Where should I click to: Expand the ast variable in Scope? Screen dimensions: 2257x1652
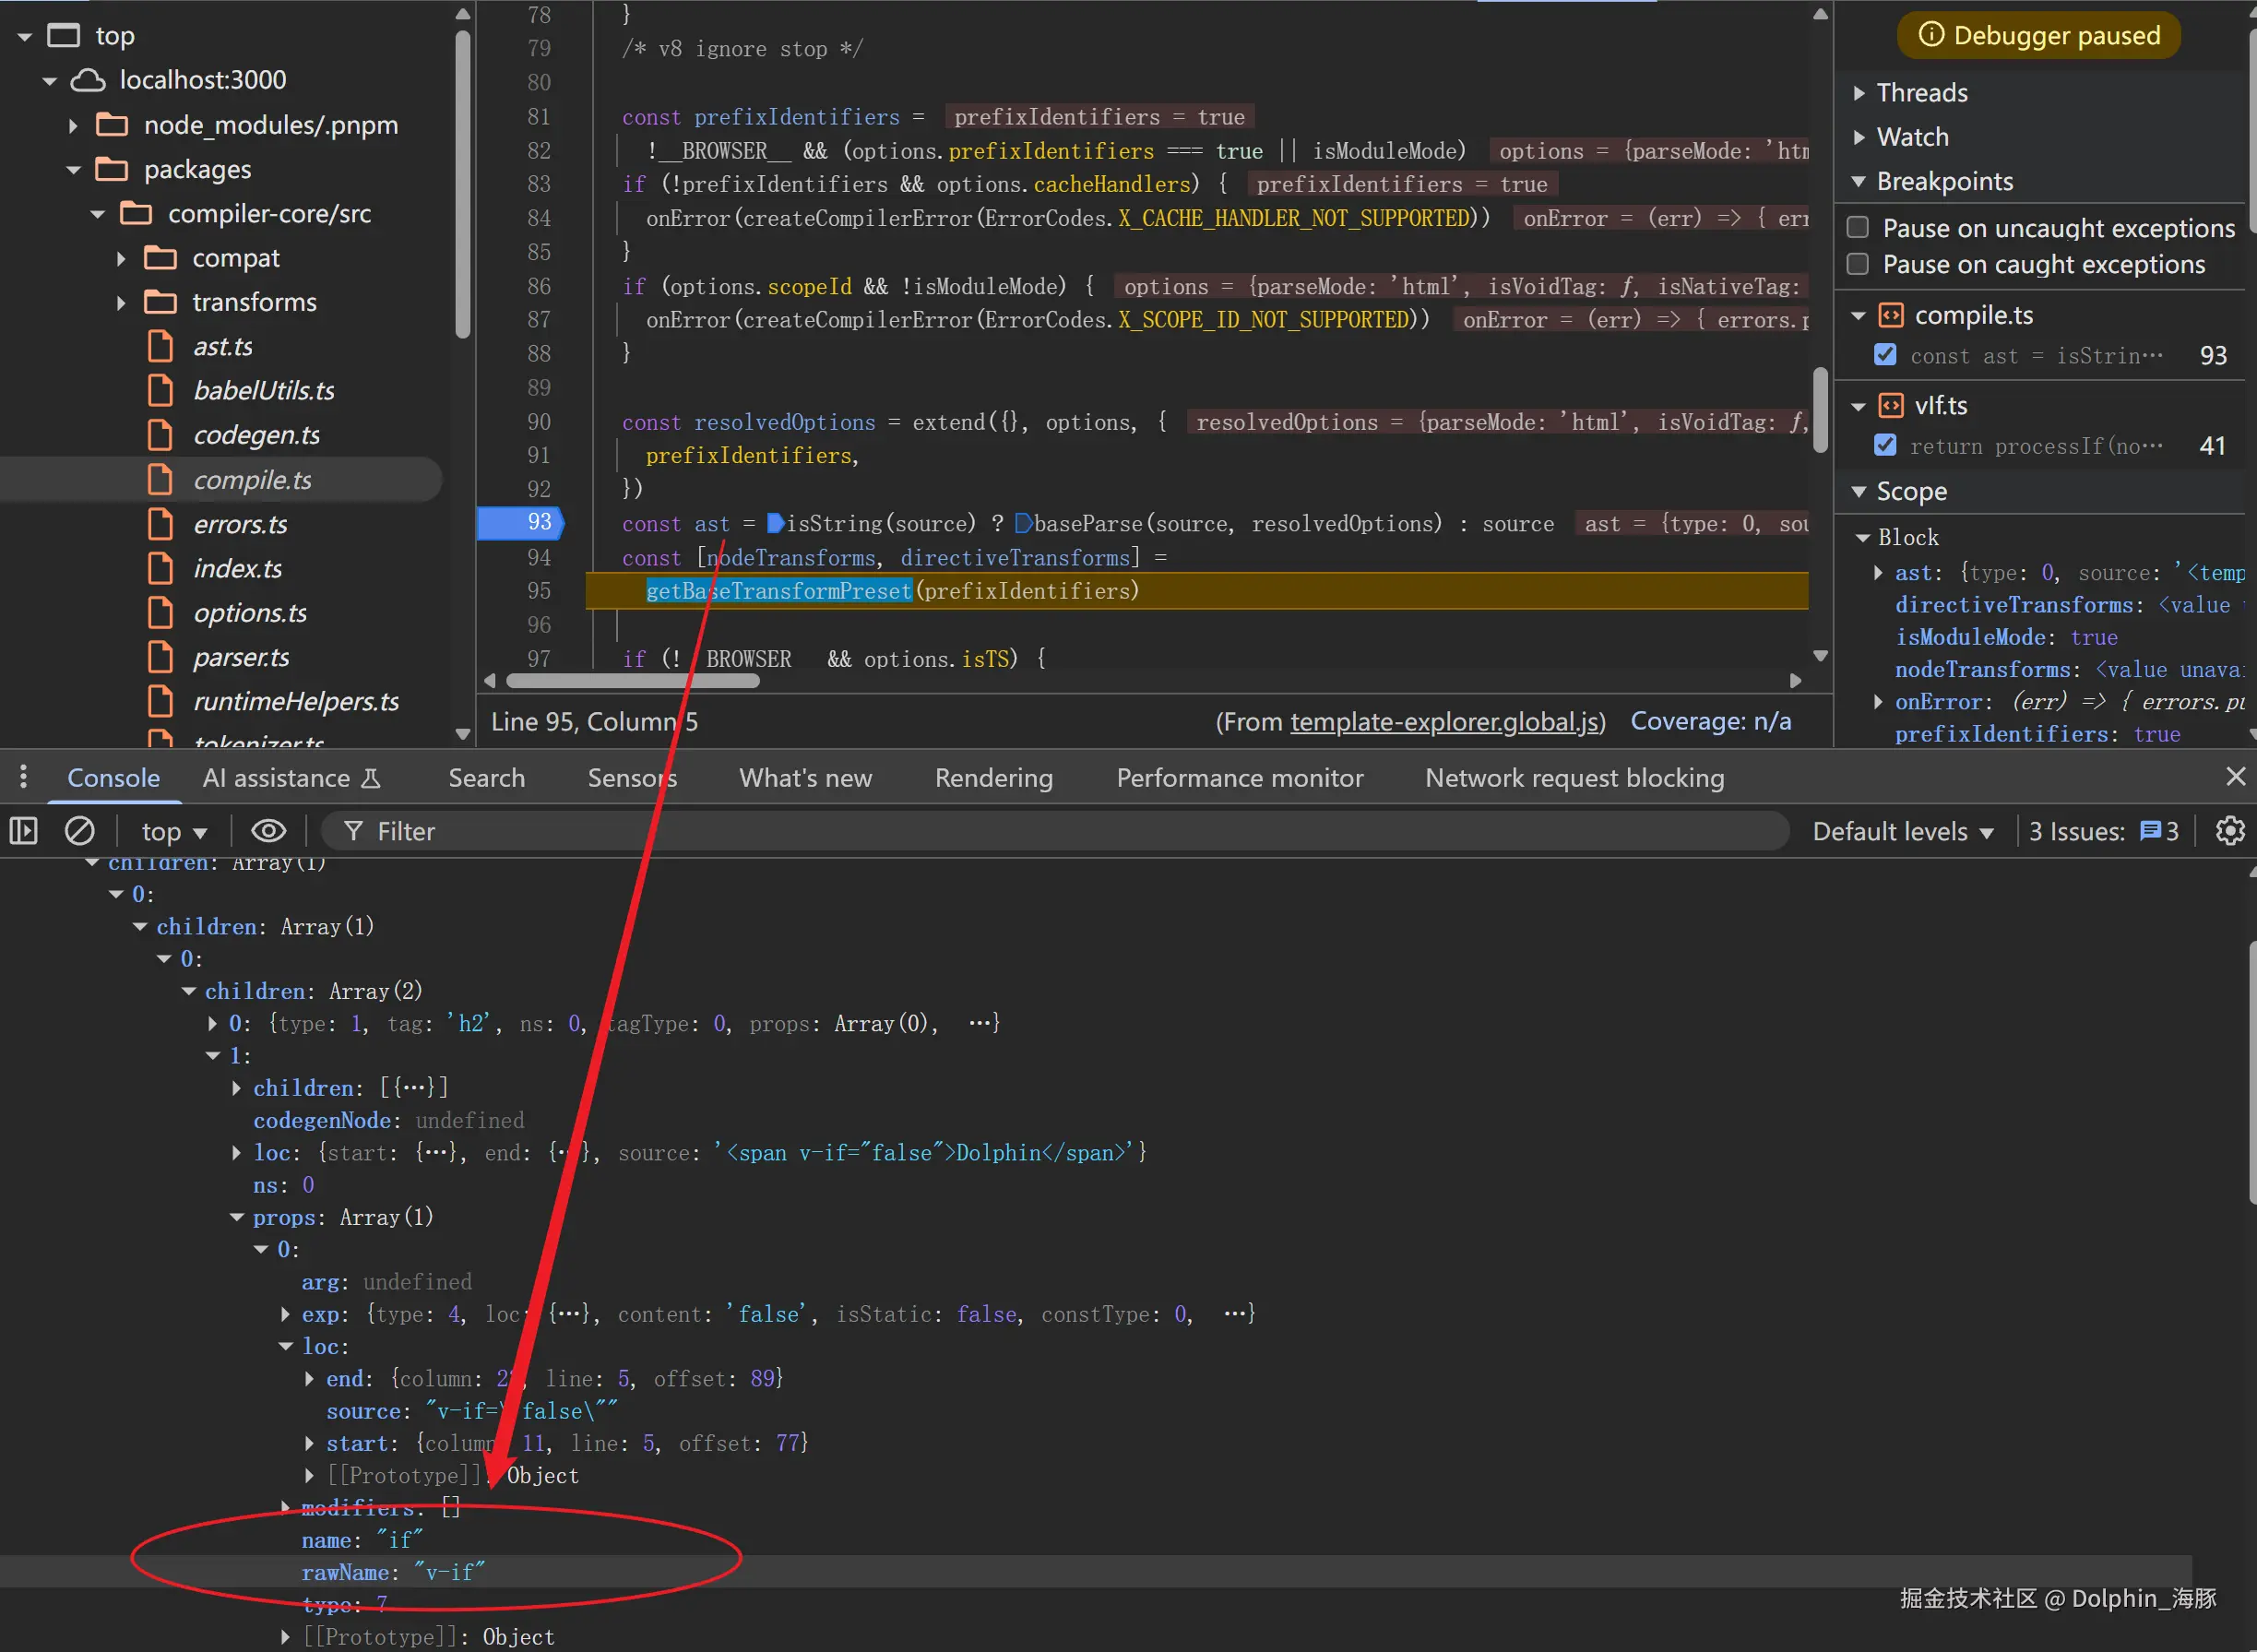pos(1878,573)
